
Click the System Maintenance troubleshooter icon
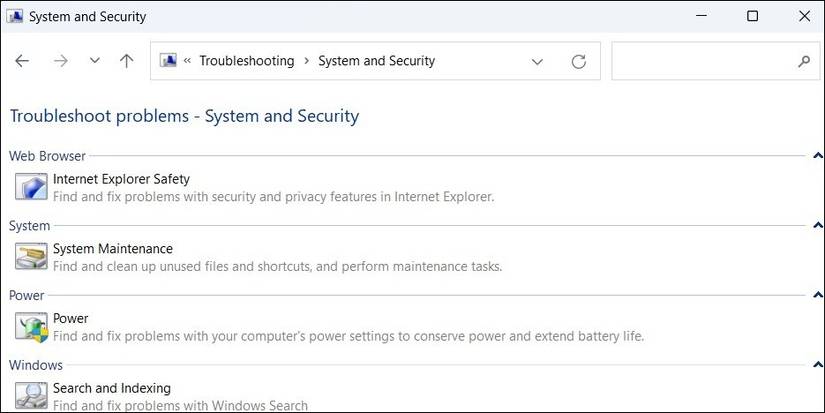31,257
